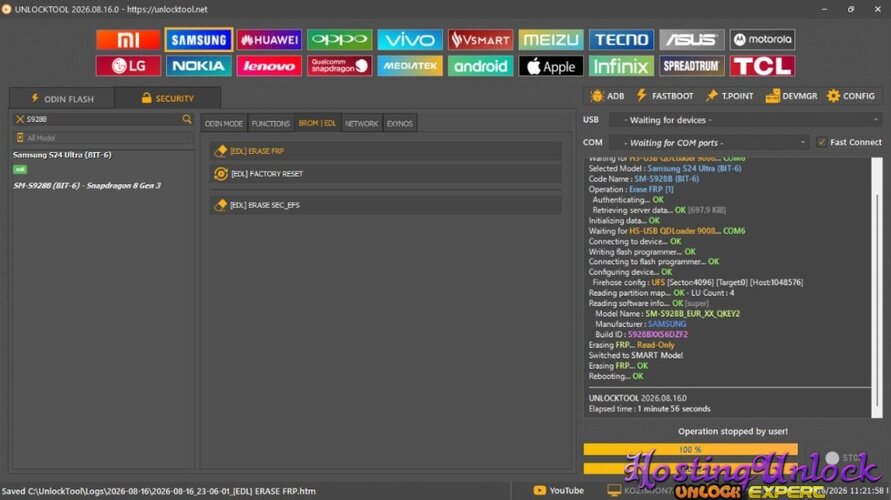891x500 pixels.
Task: Select Samsung S24 Ultra (BIT-6) model
Action: 63,155
